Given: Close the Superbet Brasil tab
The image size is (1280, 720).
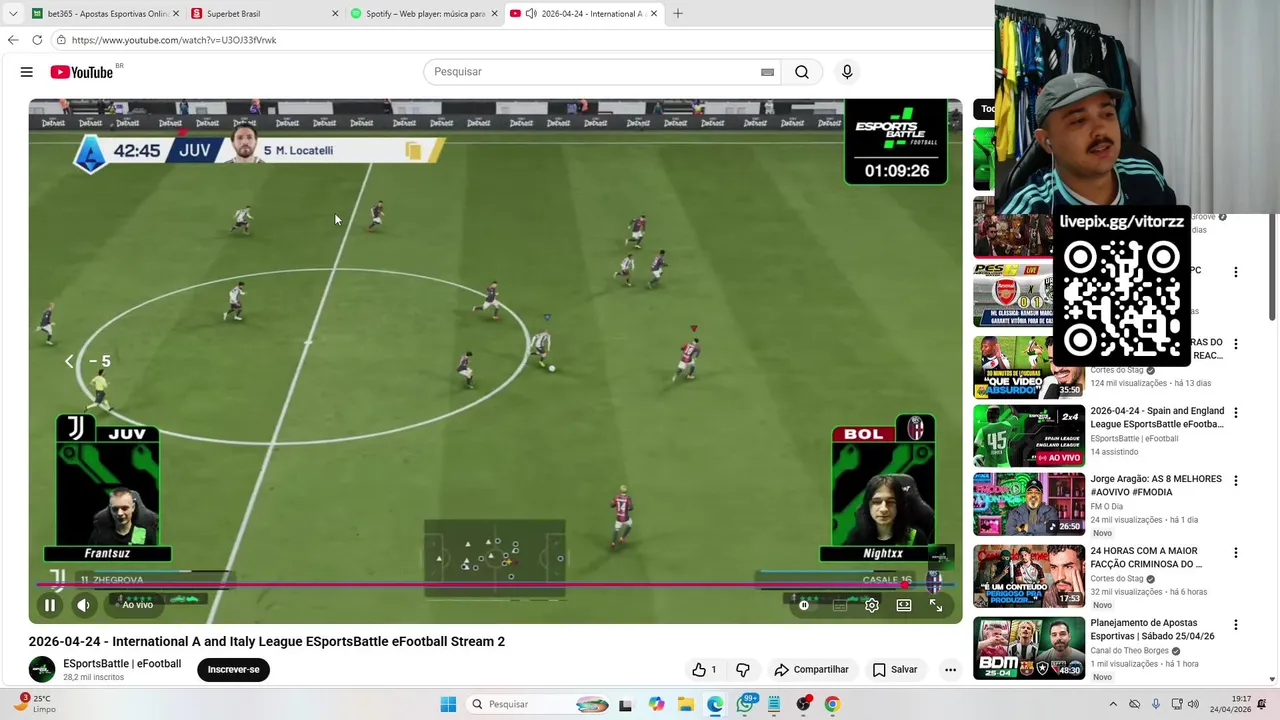Looking at the screenshot, I should (x=334, y=14).
